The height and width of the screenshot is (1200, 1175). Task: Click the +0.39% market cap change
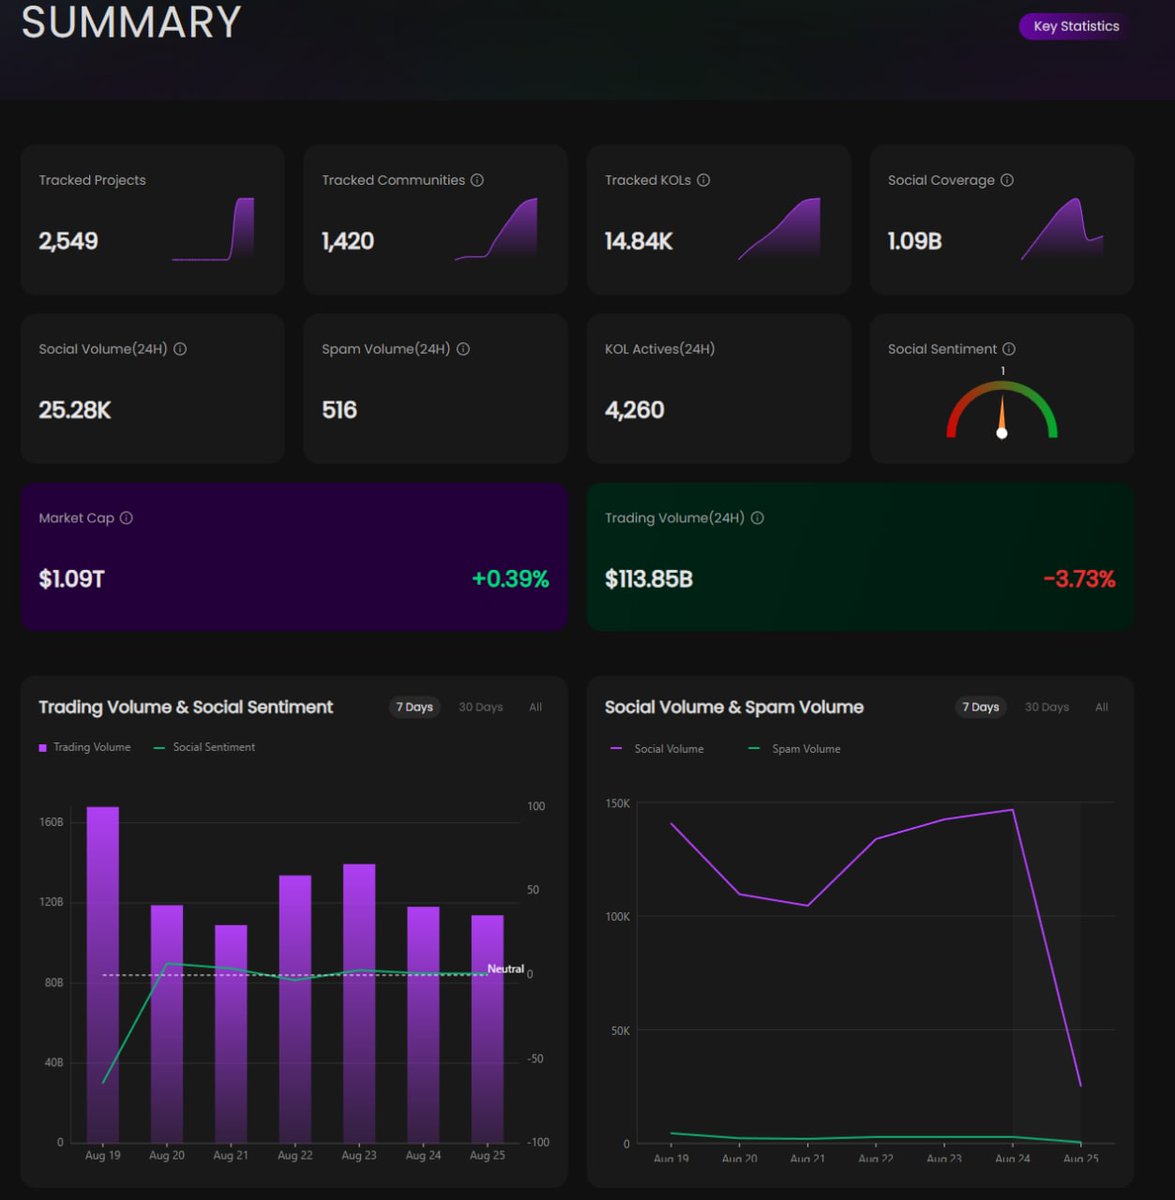point(510,579)
